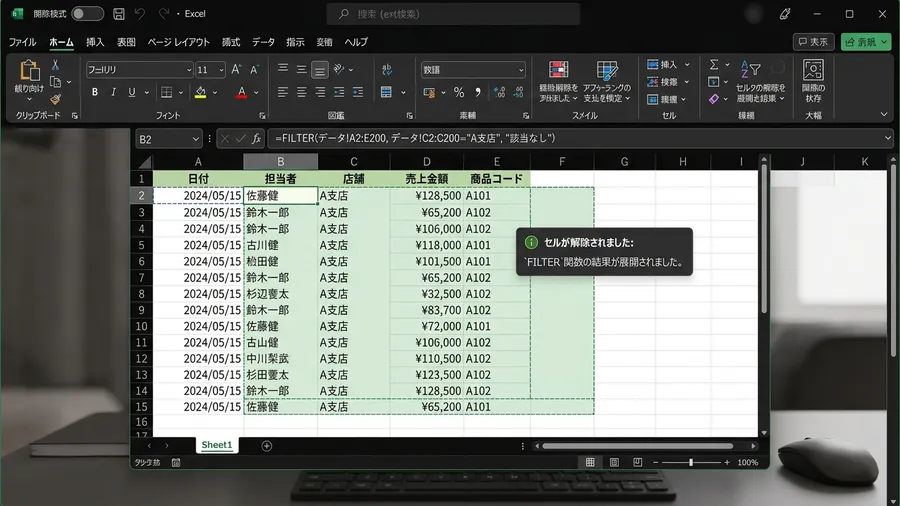Increase font size with large A
Viewport: 900px width, 506px height.
pyautogui.click(x=236, y=69)
